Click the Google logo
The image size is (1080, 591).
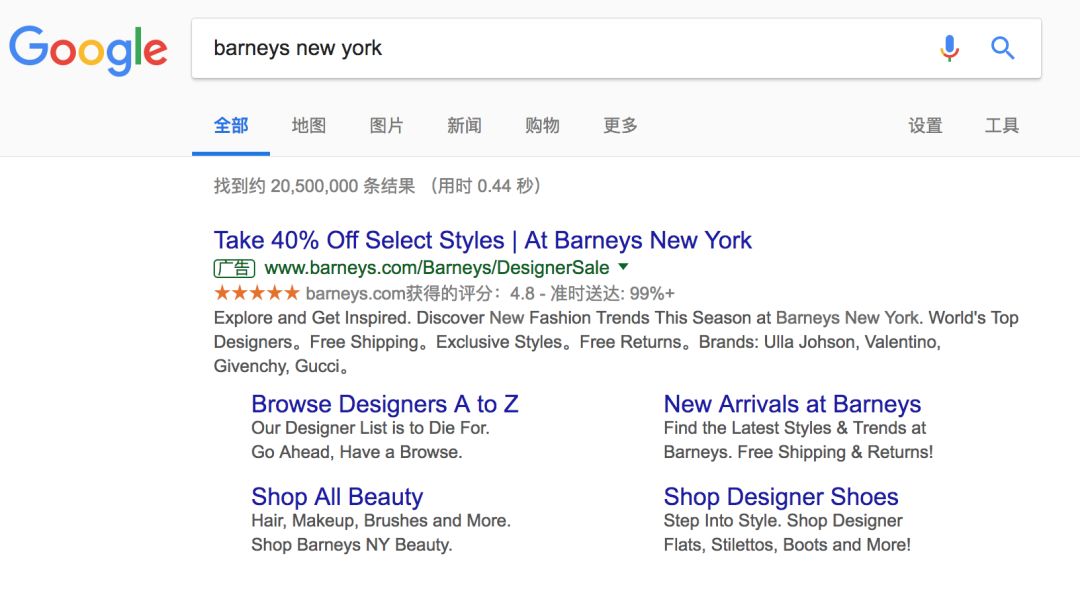tap(88, 49)
